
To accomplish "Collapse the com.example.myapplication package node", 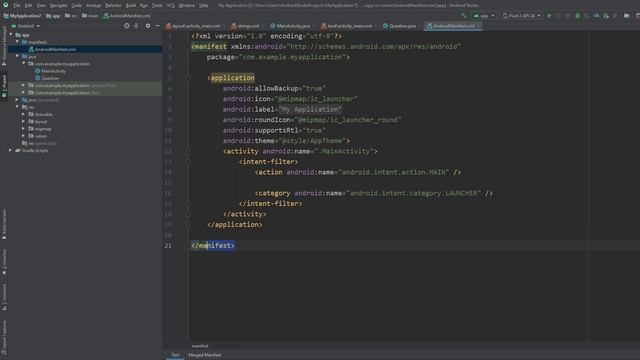I will 24,64.
